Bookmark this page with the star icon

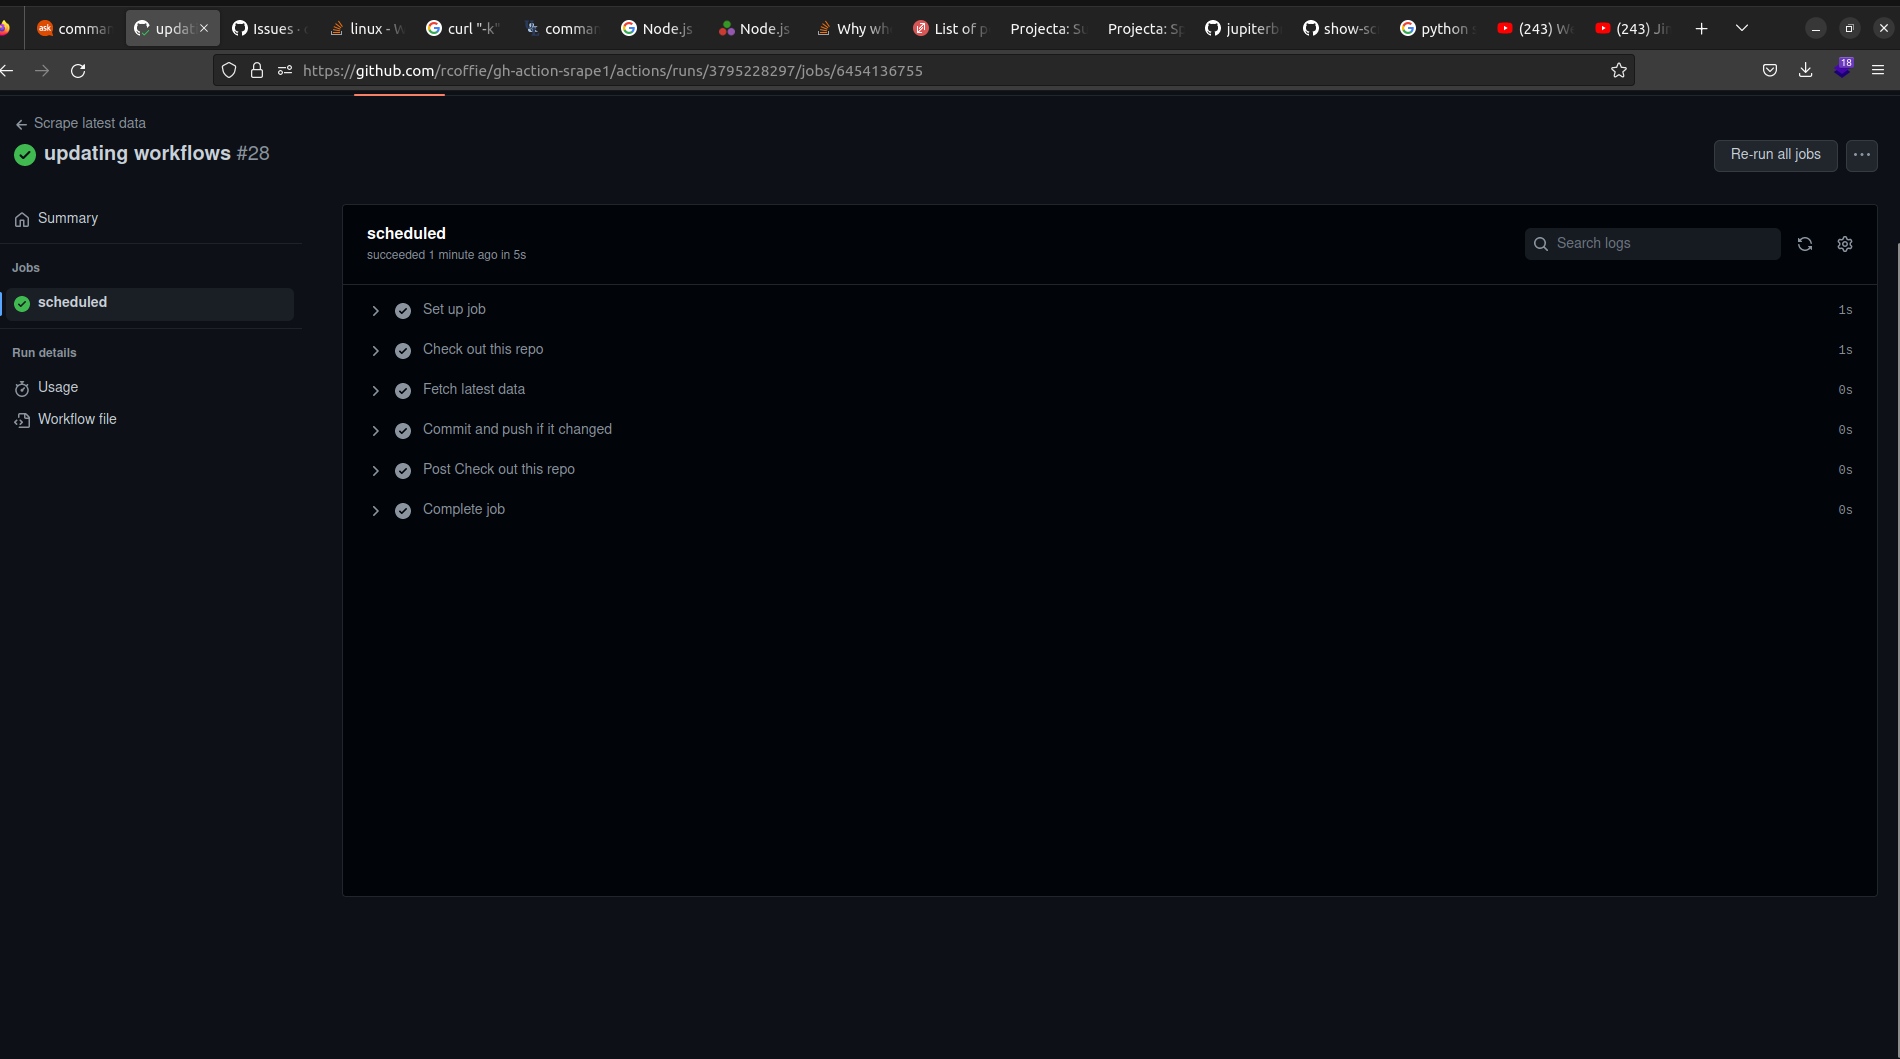tap(1619, 70)
